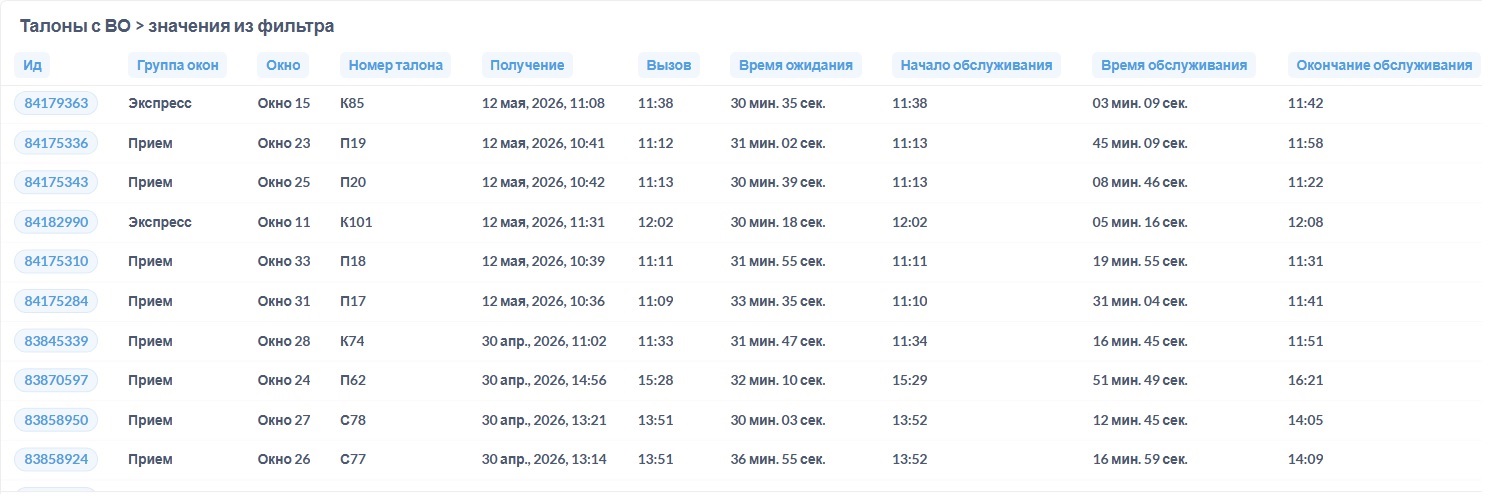Click the Получение column header
1490x502 pixels.
(527, 65)
